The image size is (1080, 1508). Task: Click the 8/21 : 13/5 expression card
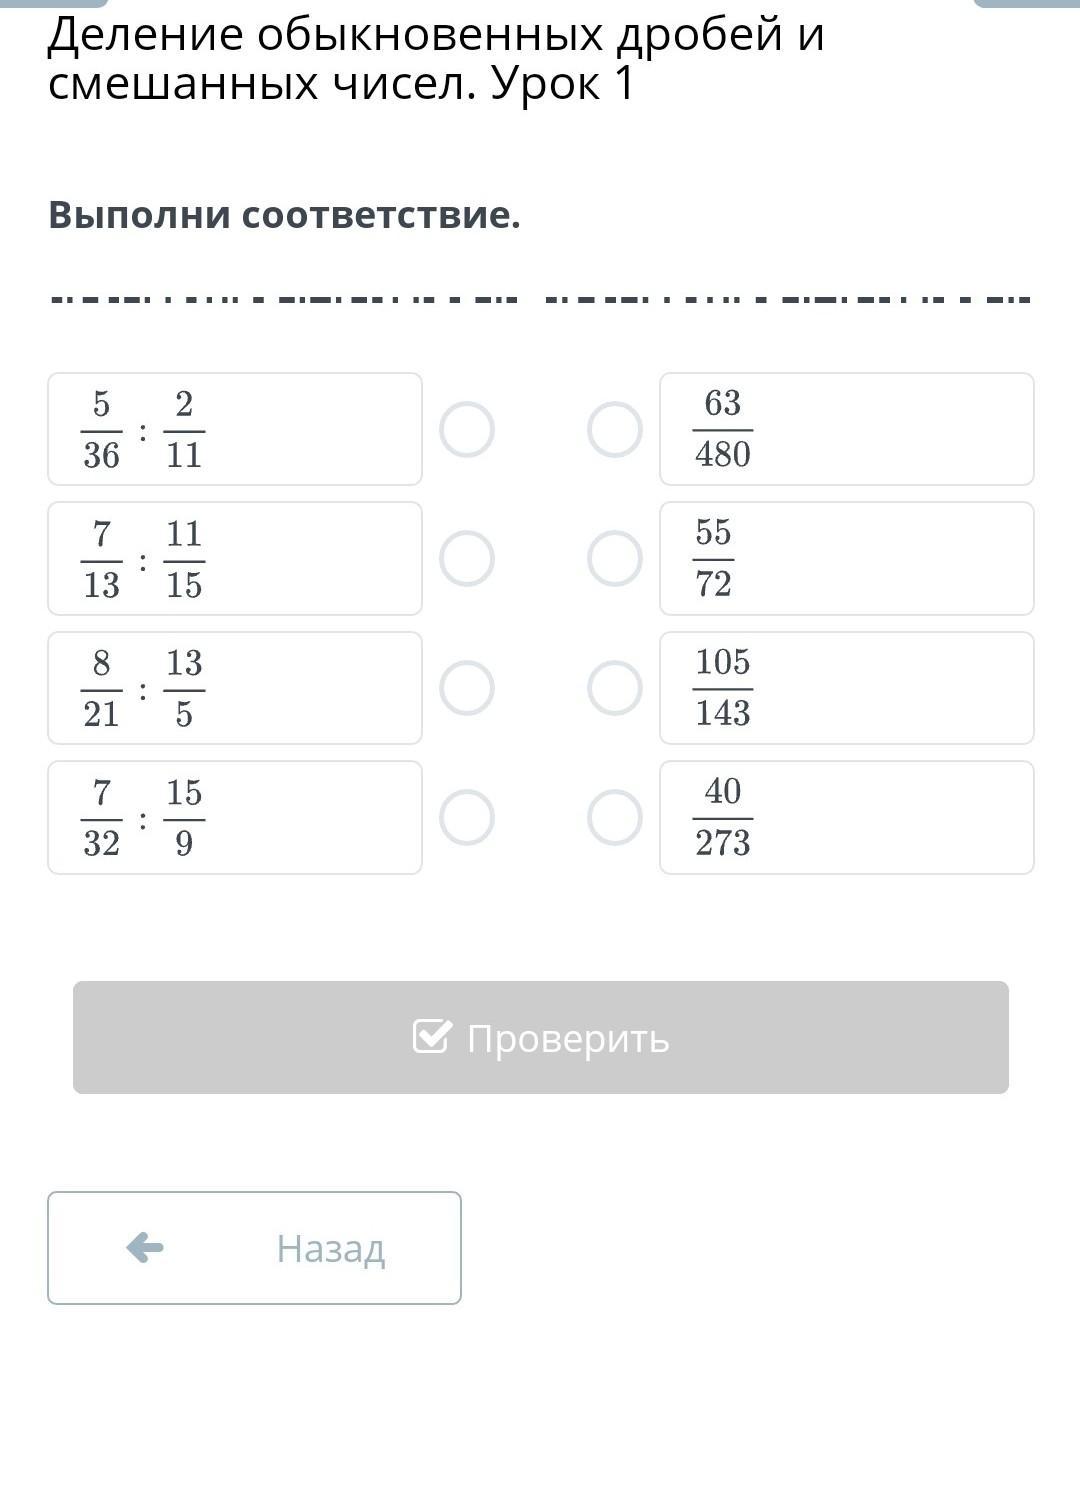coord(235,688)
